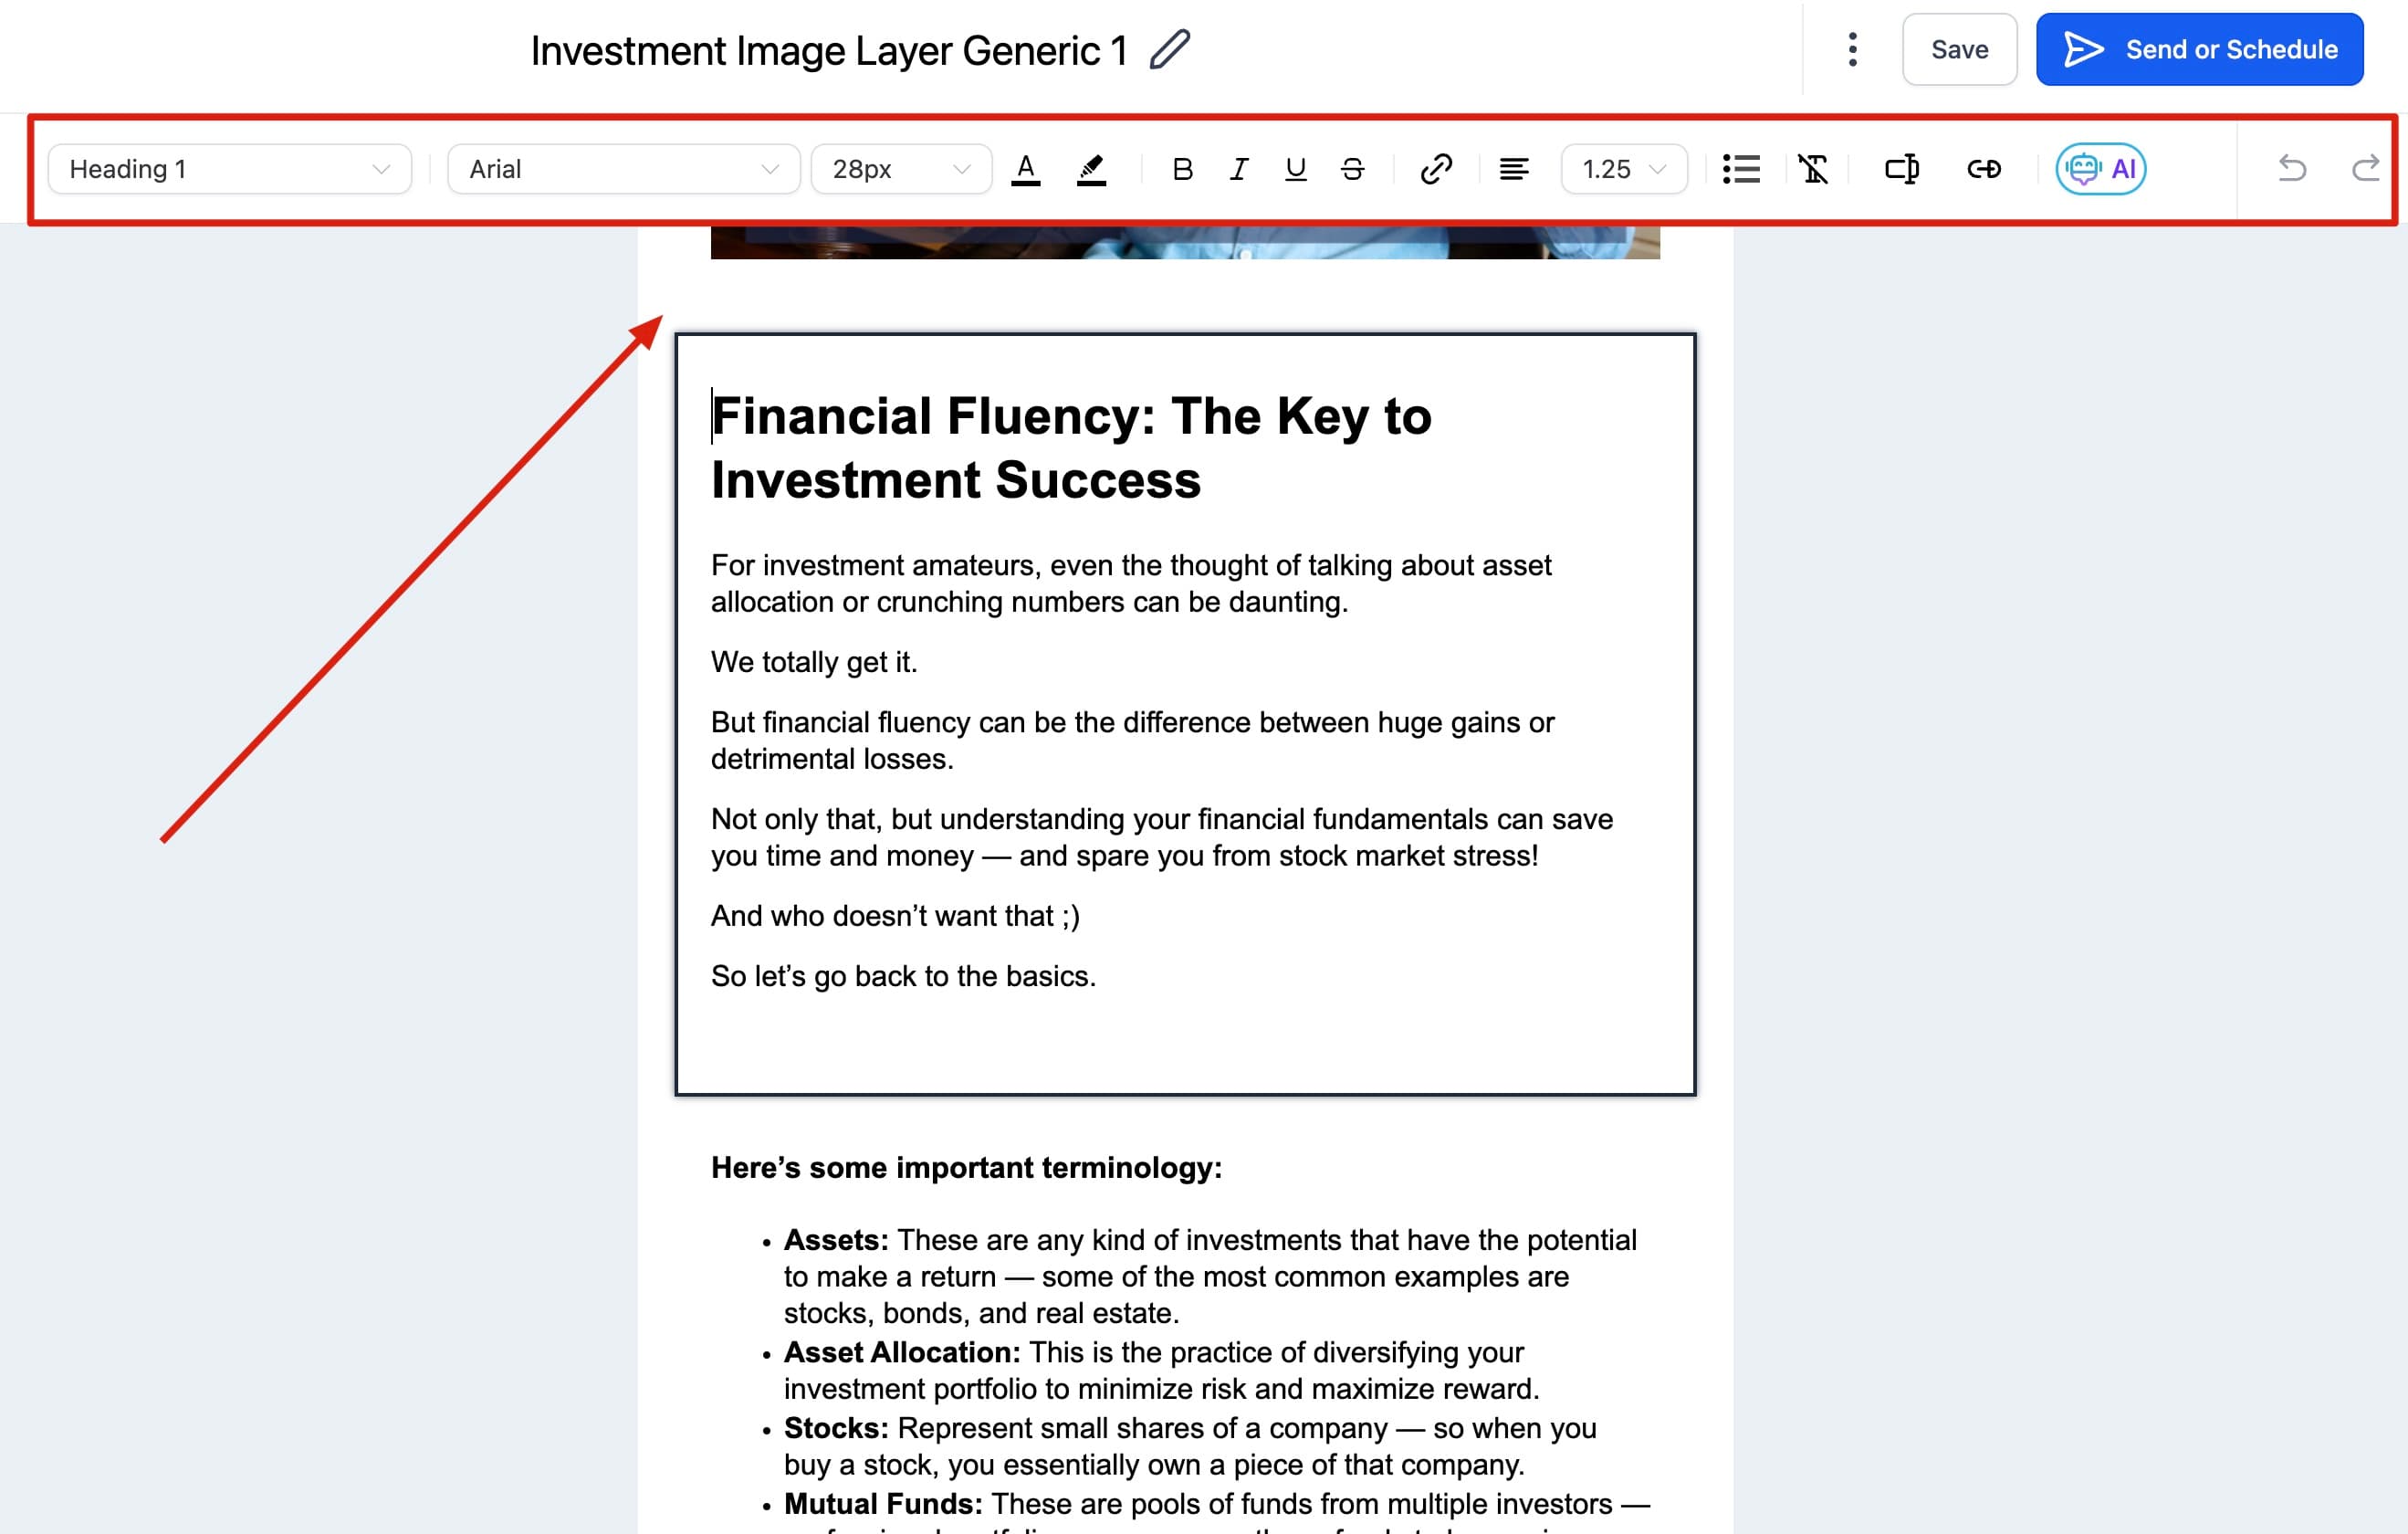Screen dimensions: 2408x1534
Task: Open text alignment options
Action: click(x=1513, y=169)
